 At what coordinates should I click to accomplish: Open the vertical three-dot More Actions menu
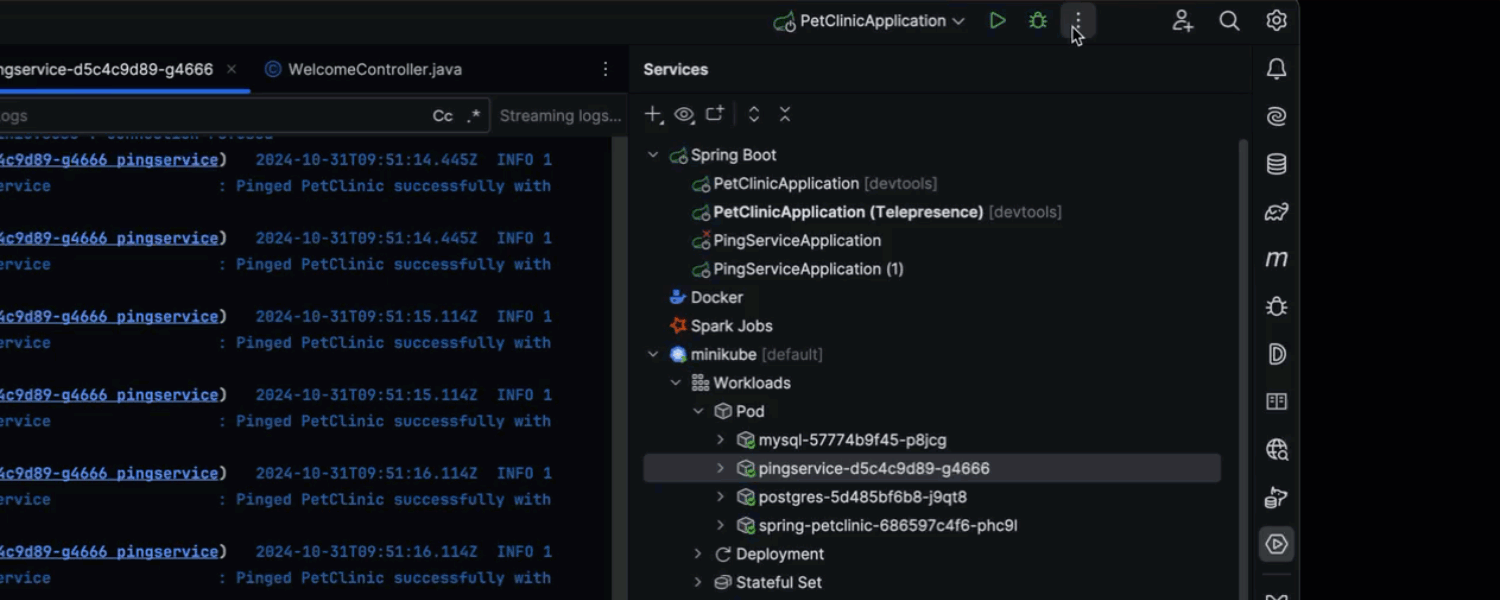point(1078,21)
